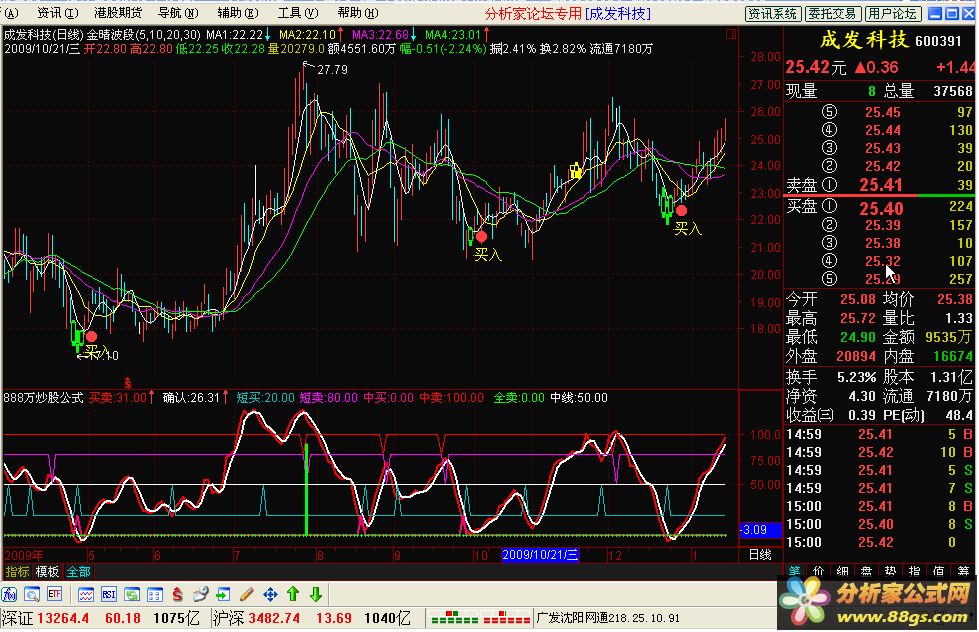Click sell order level ① price 25.41
Image resolution: width=979 pixels, height=632 pixels.
point(880,185)
